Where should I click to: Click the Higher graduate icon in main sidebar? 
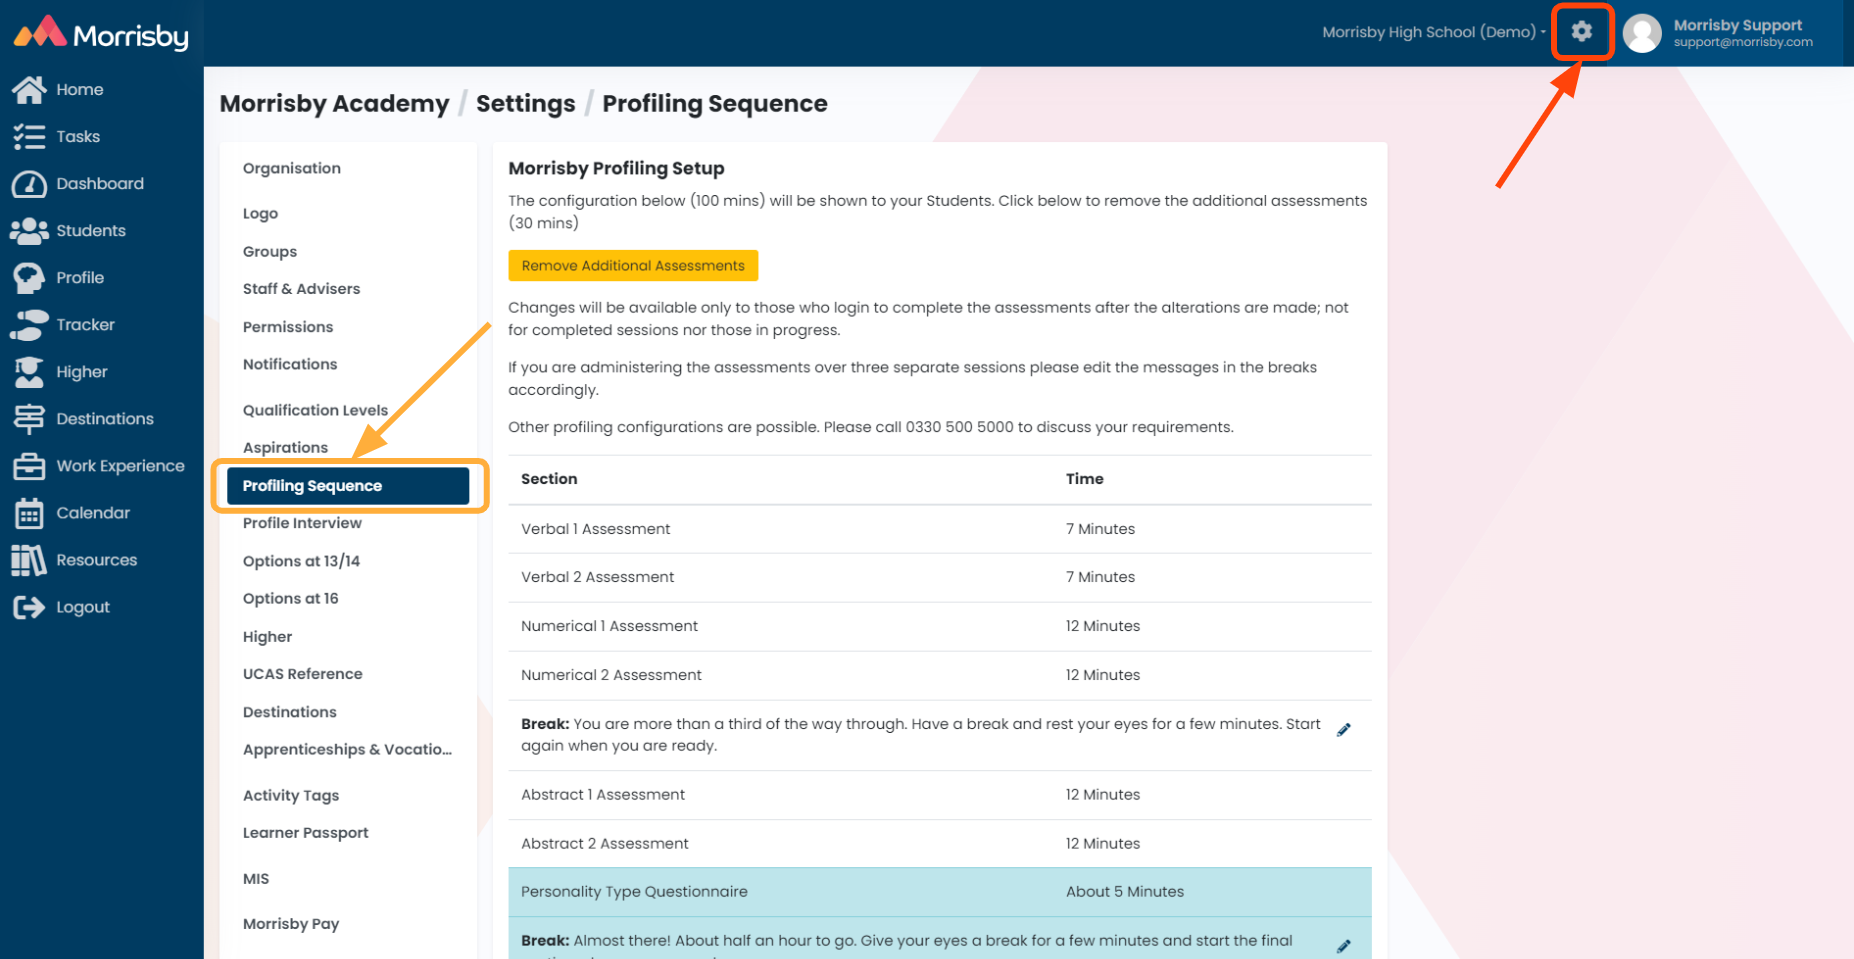click(29, 372)
